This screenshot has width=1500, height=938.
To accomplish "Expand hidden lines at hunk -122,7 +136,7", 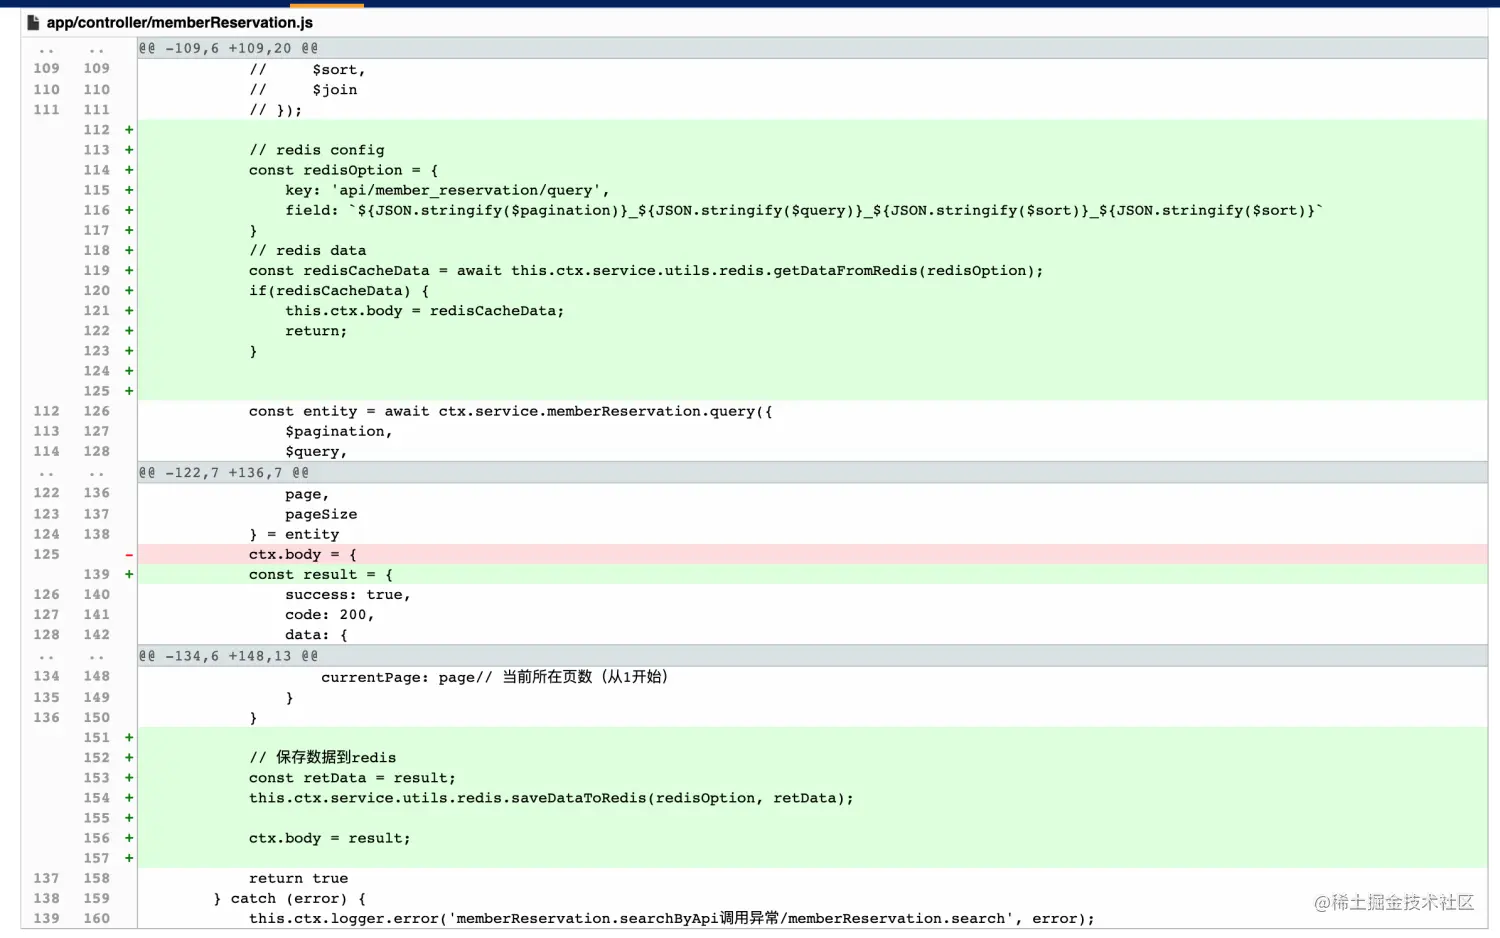I will pos(71,473).
